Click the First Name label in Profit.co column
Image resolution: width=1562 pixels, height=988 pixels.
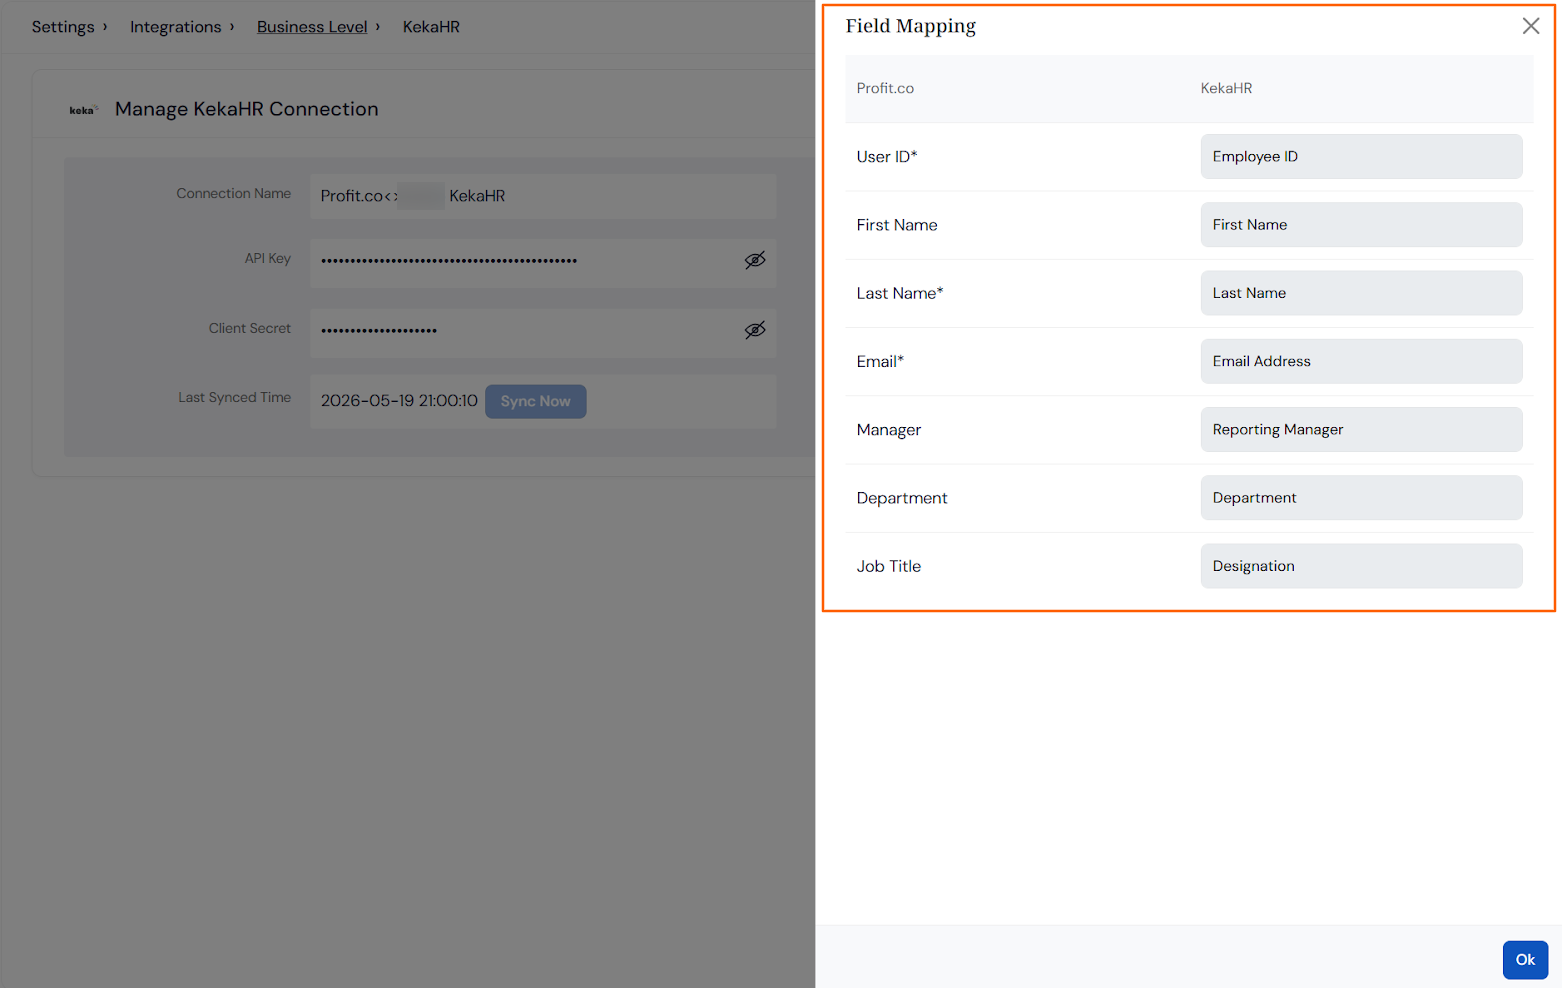pos(897,225)
